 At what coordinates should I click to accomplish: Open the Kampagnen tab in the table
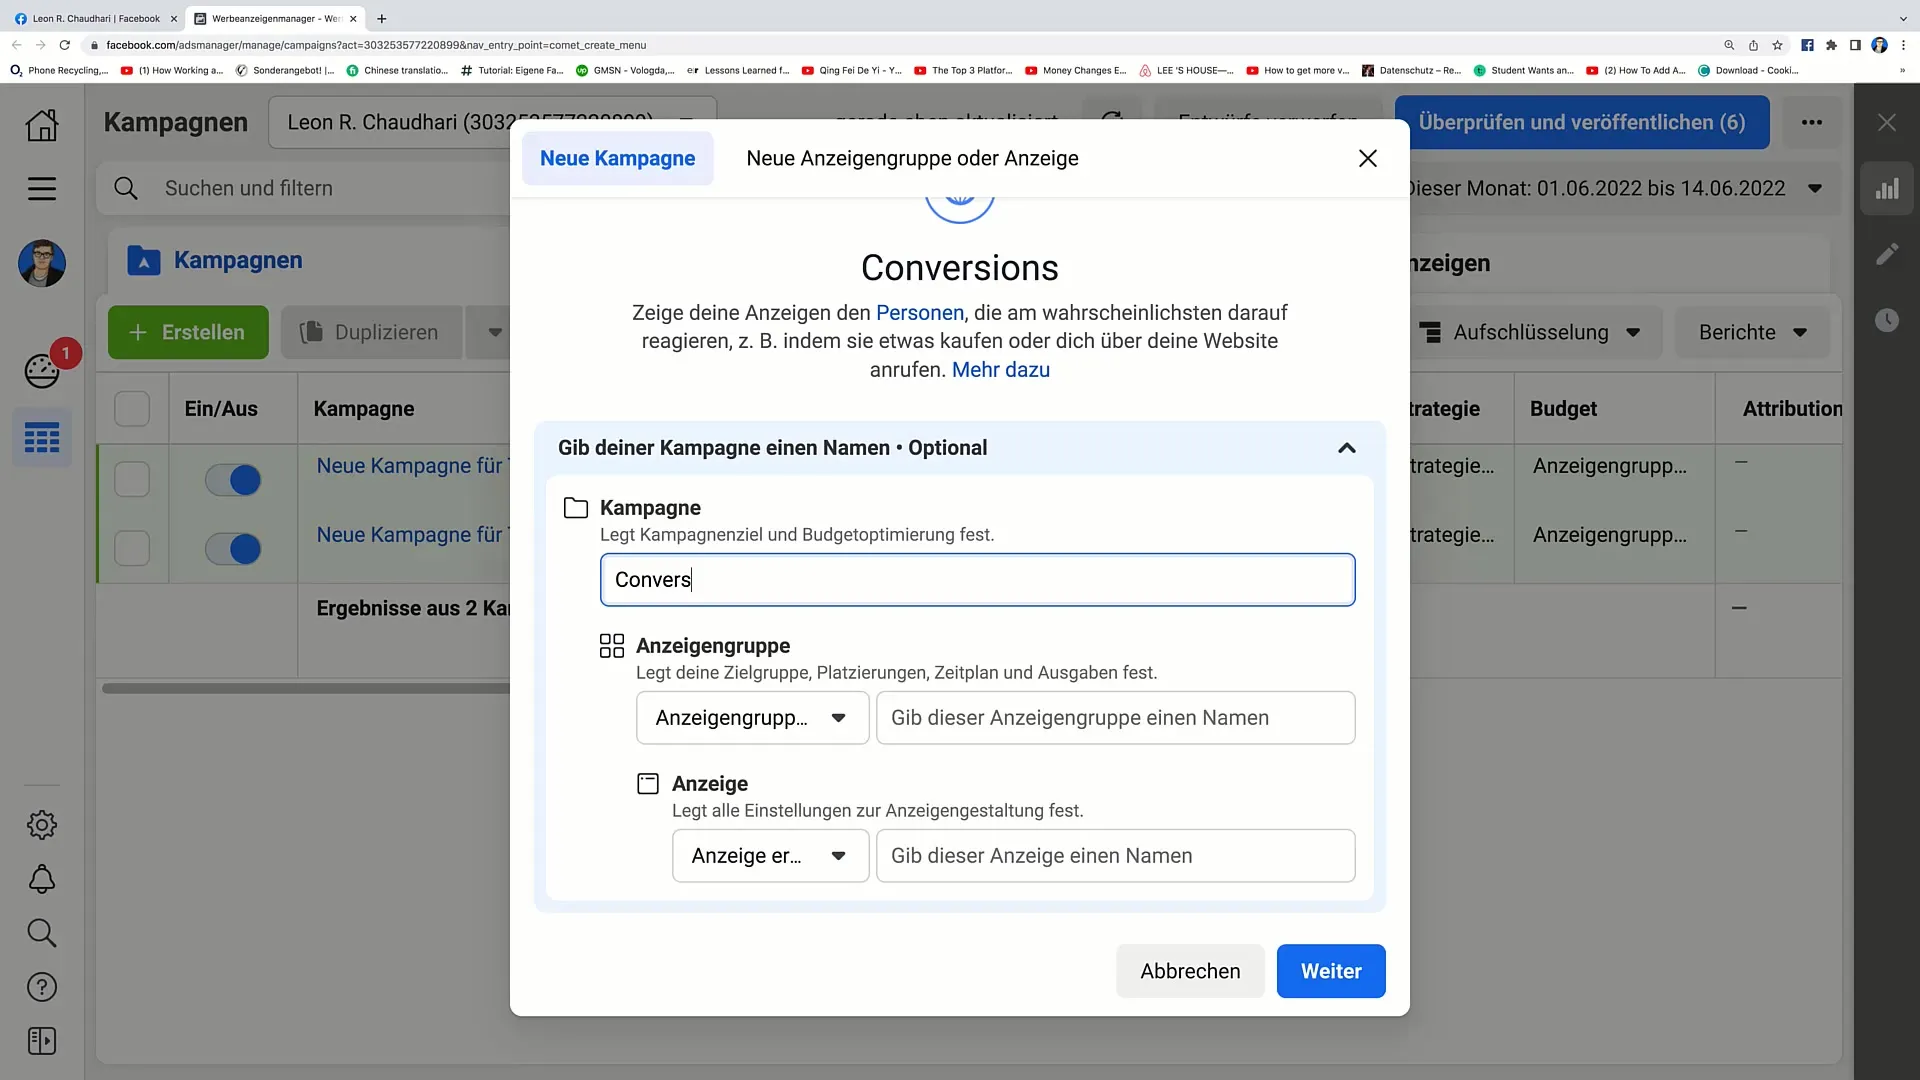click(238, 261)
